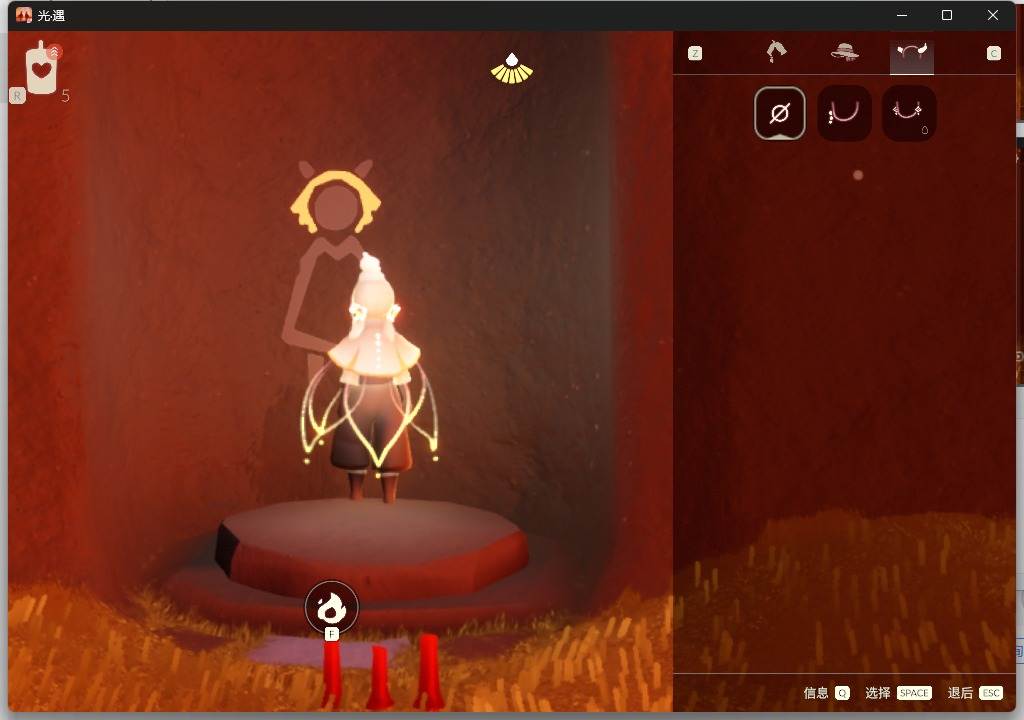Screen dimensions: 1024x720
Task: Click the 退后 back button
Action: coord(960,693)
